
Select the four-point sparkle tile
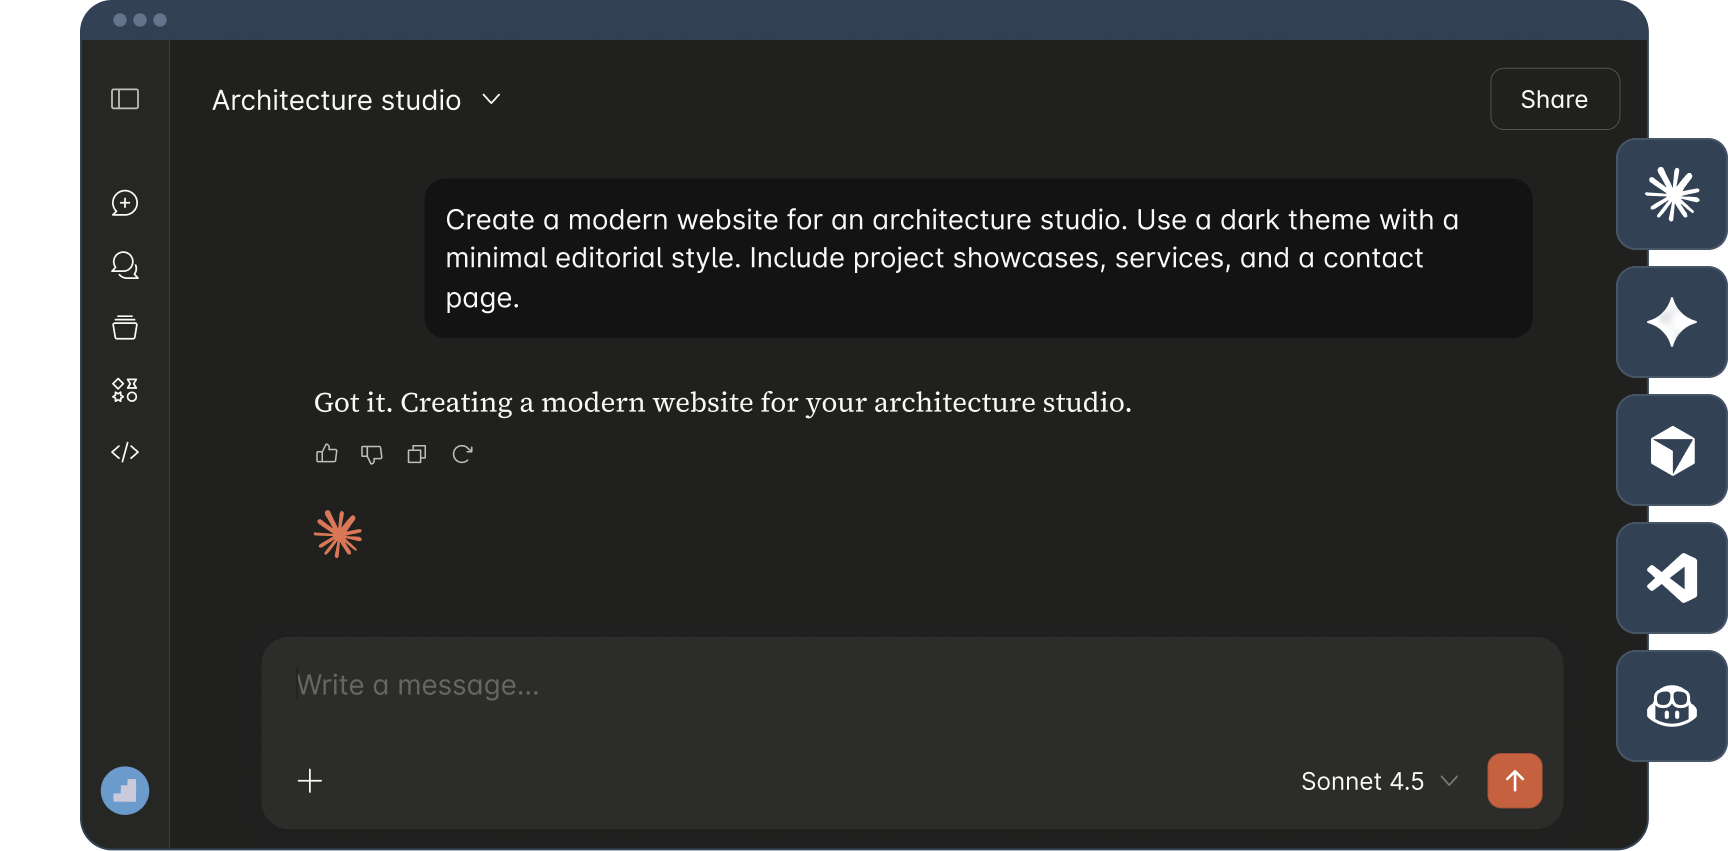pyautogui.click(x=1672, y=322)
